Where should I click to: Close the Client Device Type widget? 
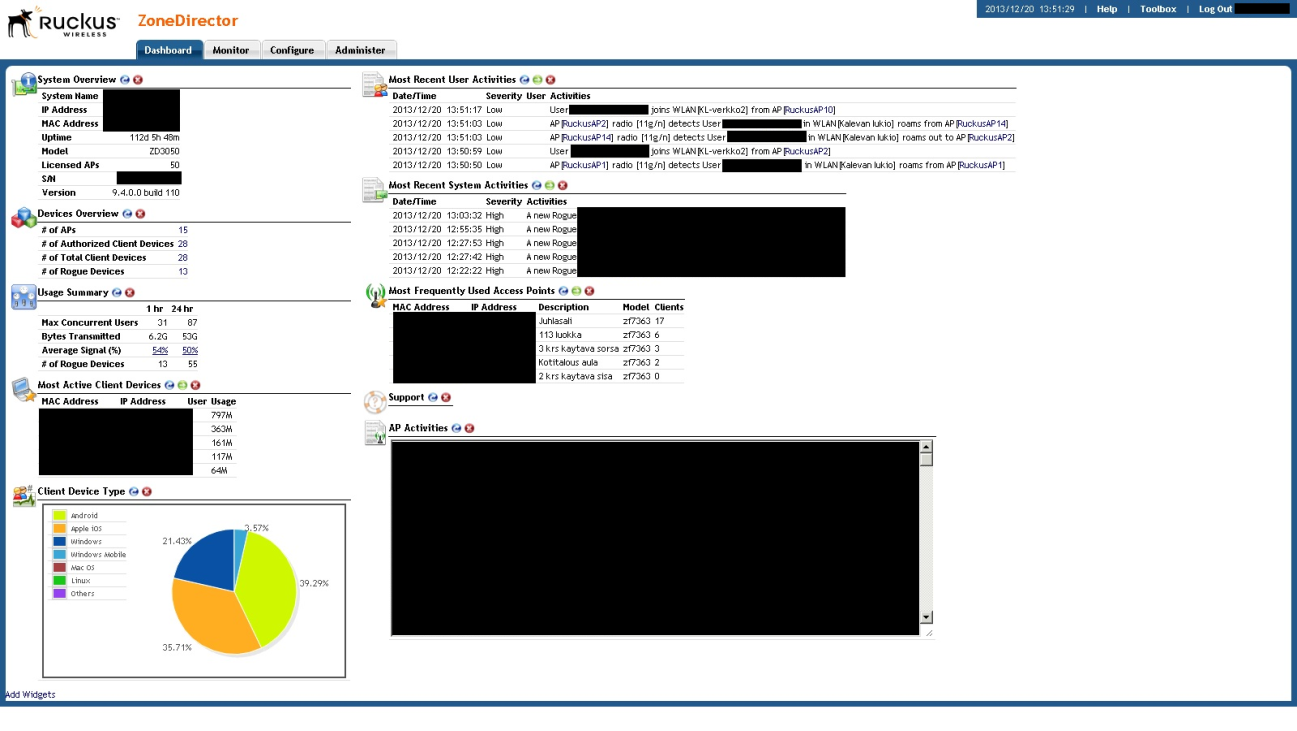[147, 491]
